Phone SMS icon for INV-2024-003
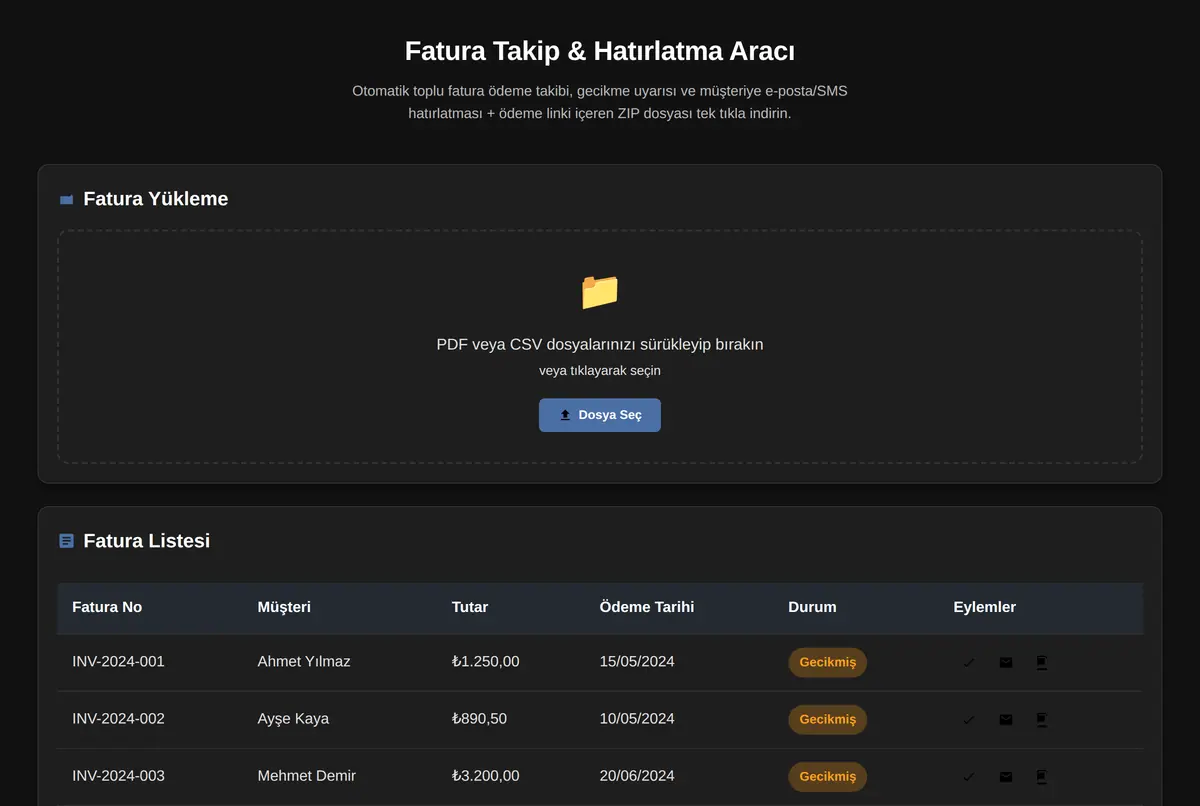 click(1041, 776)
